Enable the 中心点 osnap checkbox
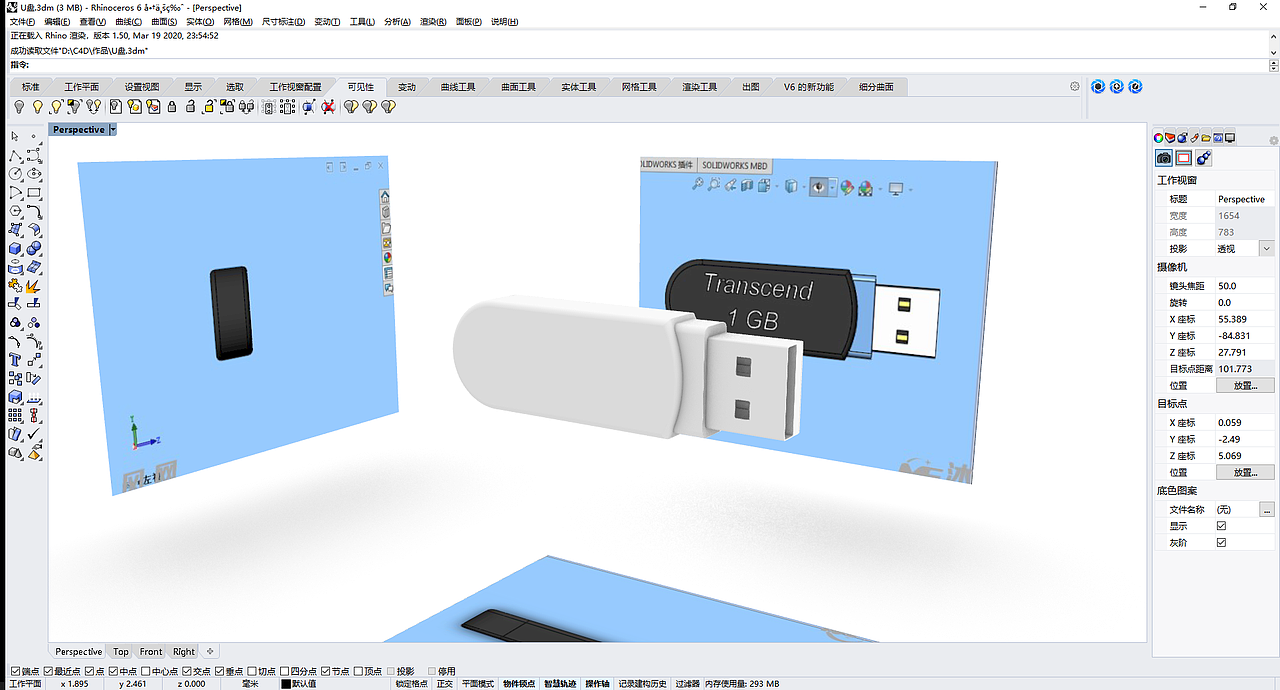 (146, 671)
